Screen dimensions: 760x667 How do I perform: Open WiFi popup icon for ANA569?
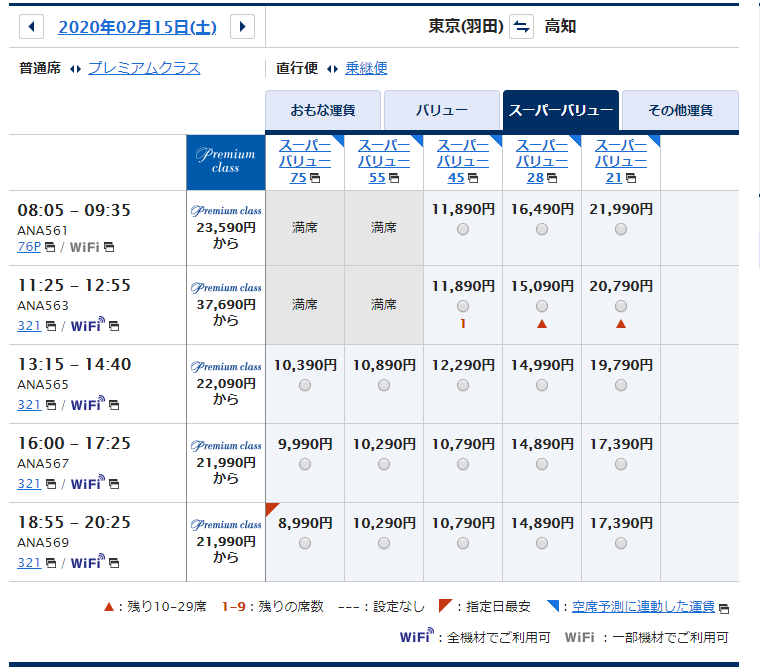point(114,563)
